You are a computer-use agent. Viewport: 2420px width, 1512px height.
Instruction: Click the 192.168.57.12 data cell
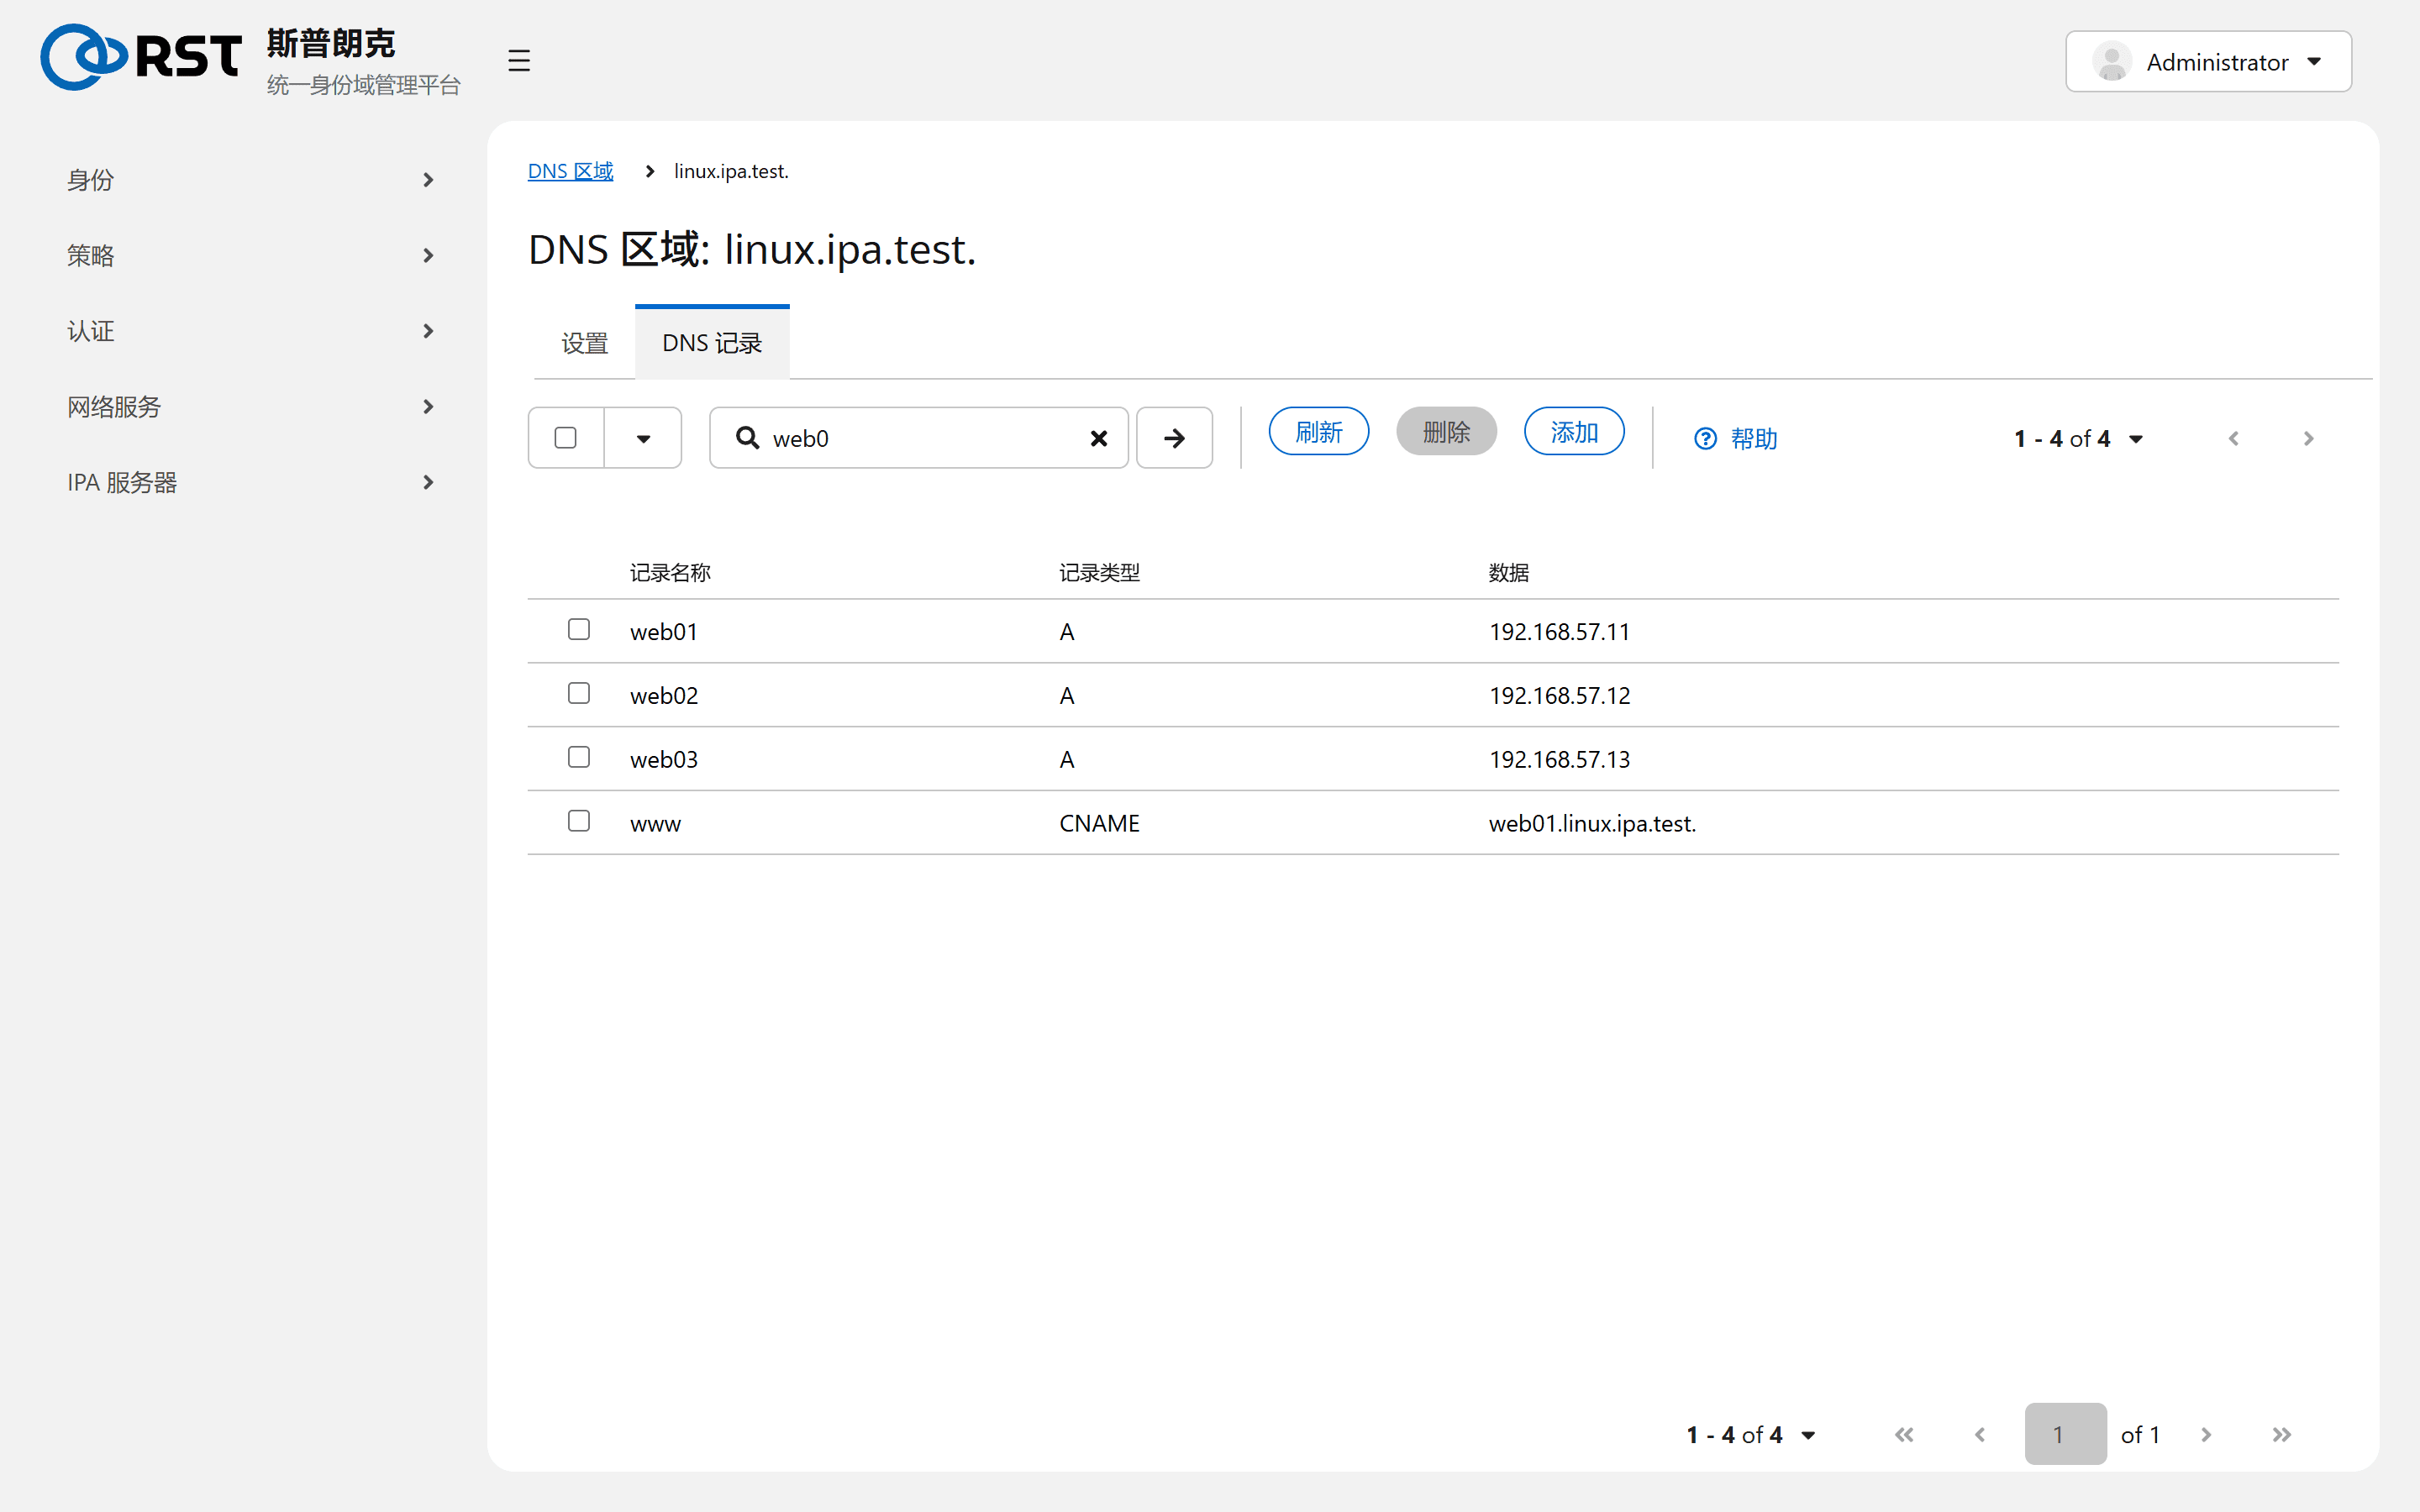point(1559,696)
